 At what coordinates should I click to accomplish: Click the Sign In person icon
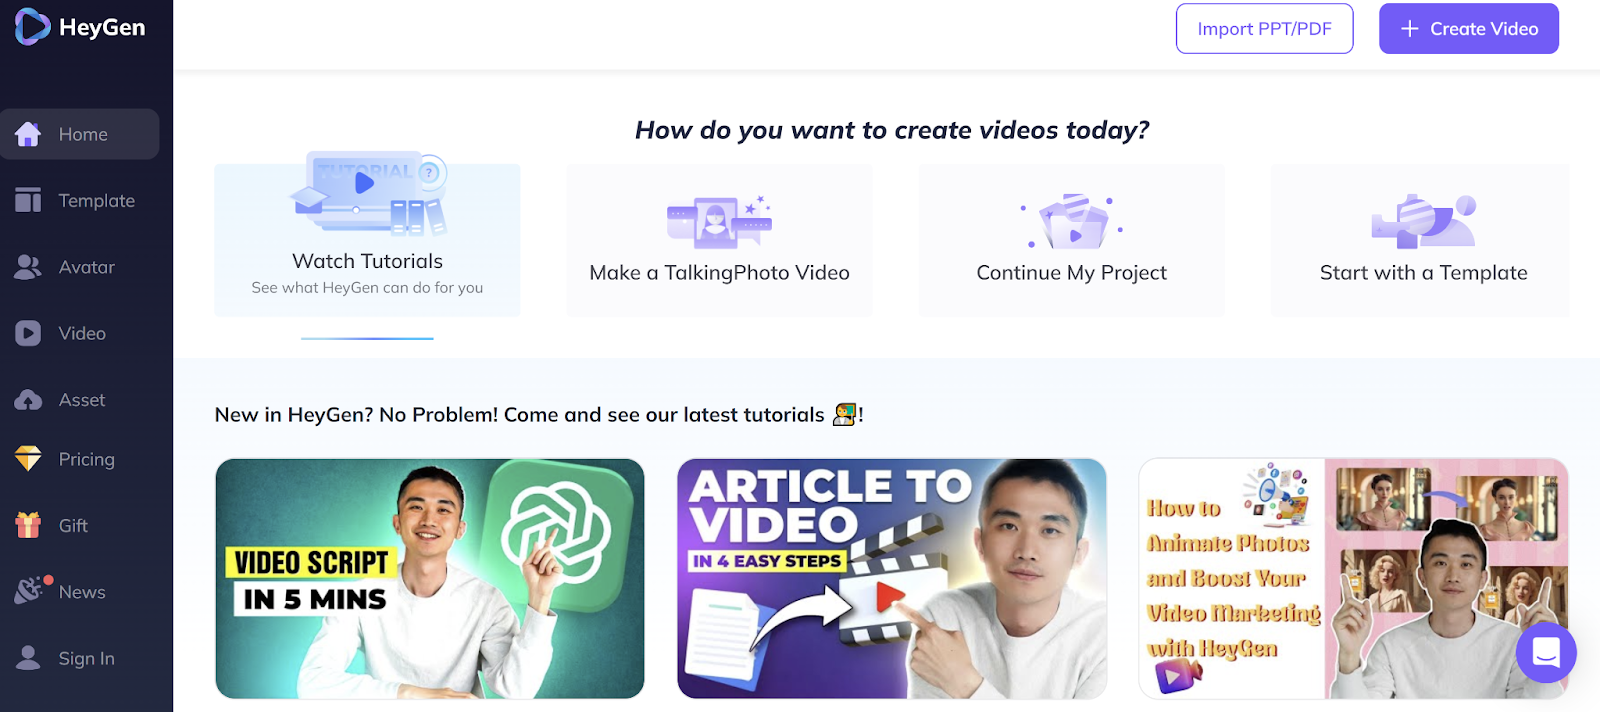coord(28,657)
